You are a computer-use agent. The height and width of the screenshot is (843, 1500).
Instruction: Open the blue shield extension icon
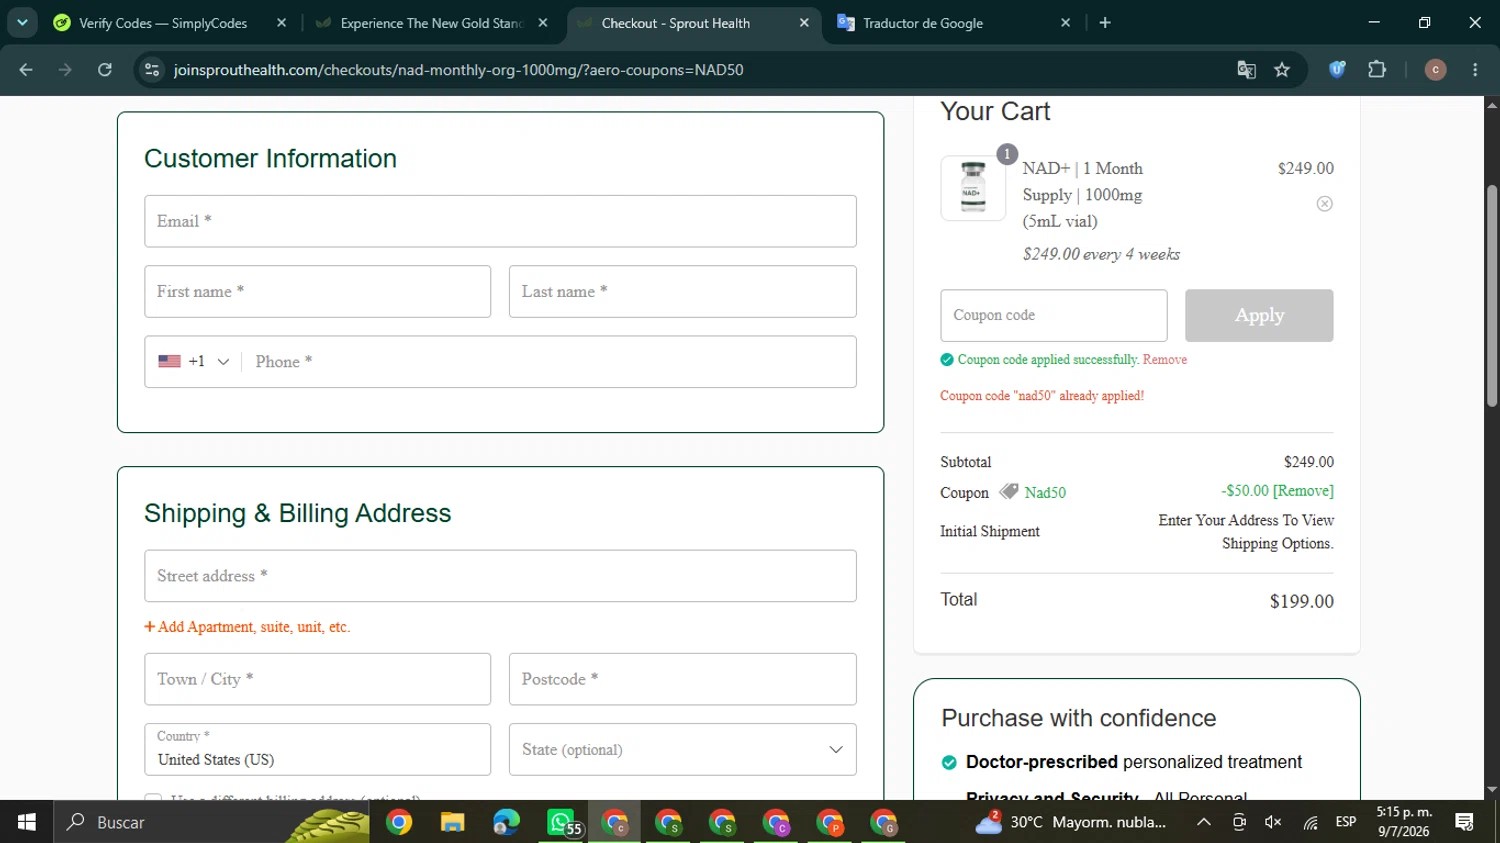coord(1337,70)
